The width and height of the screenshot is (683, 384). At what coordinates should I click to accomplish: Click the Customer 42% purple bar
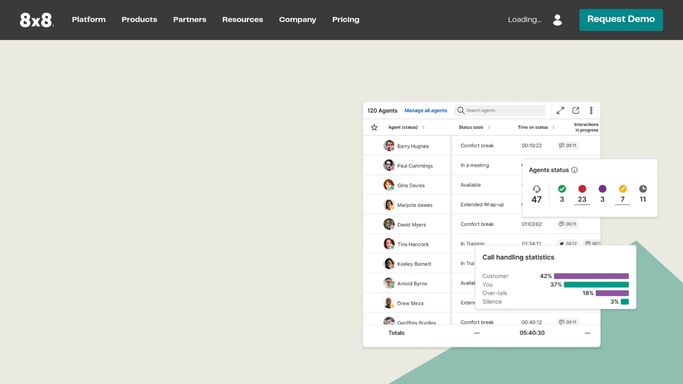pyautogui.click(x=591, y=276)
